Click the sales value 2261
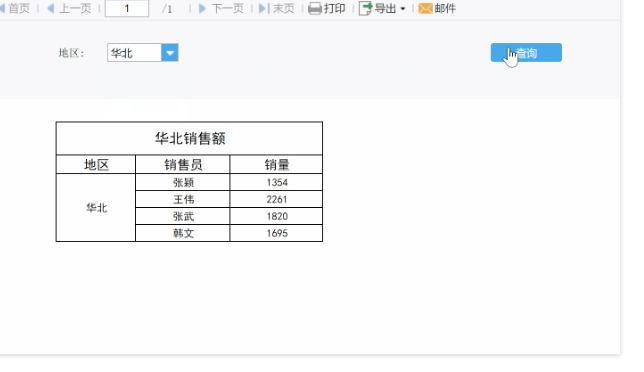644x372 pixels. click(276, 199)
